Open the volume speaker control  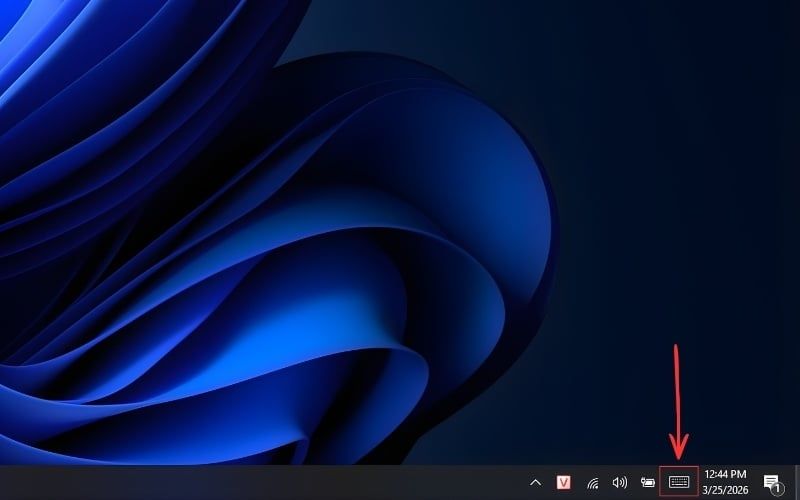coord(619,482)
